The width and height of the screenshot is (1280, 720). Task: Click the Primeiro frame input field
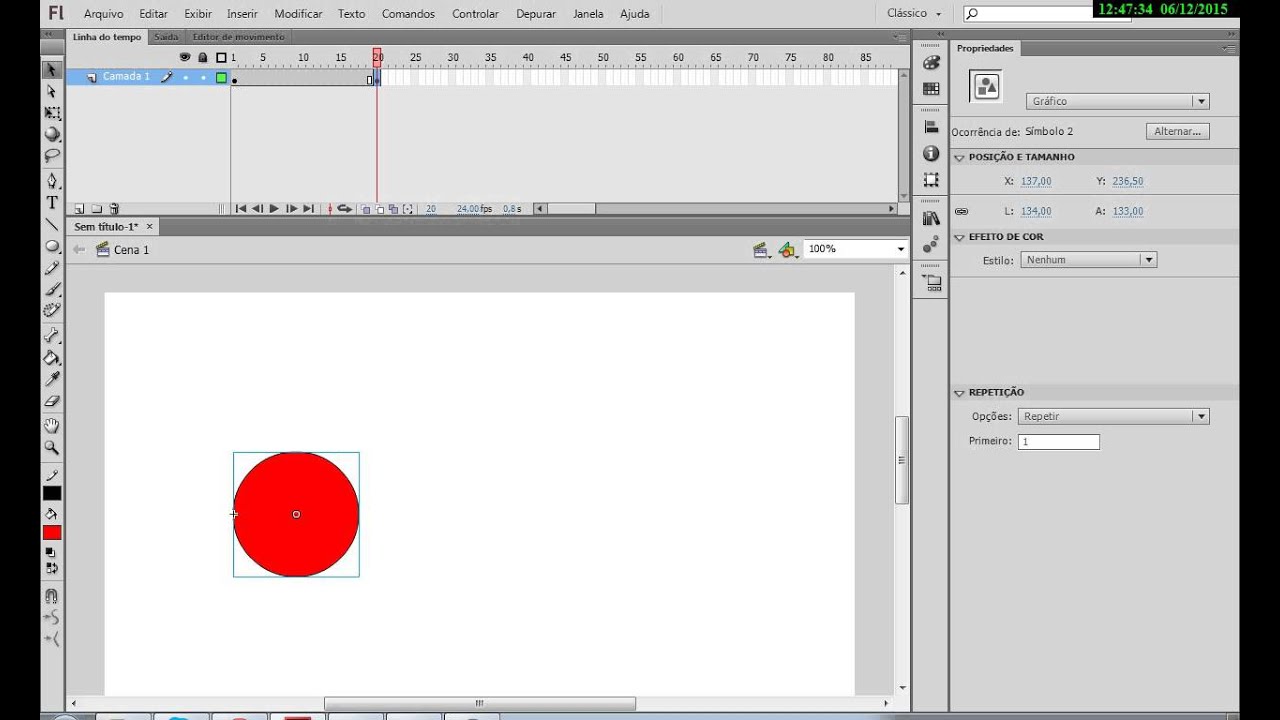click(x=1059, y=441)
